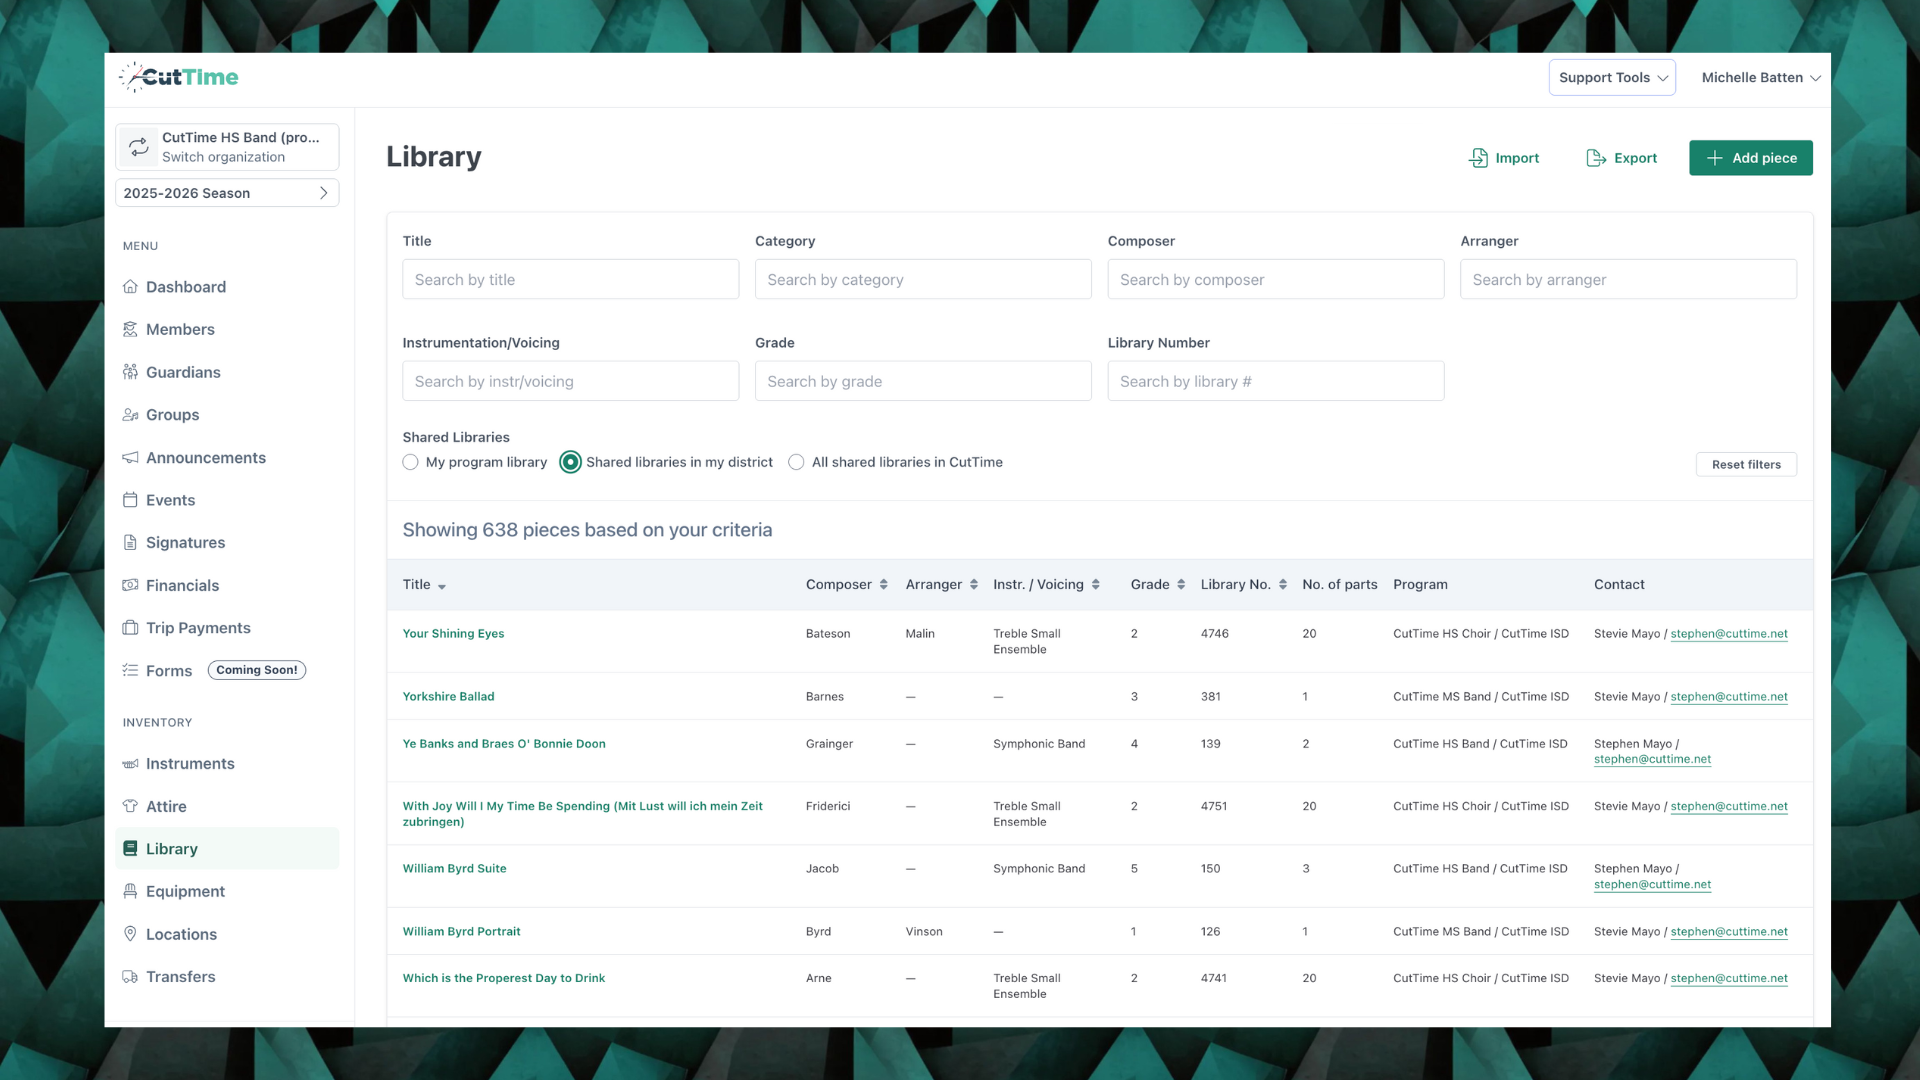Open the Import icon above the library

pos(1479,158)
